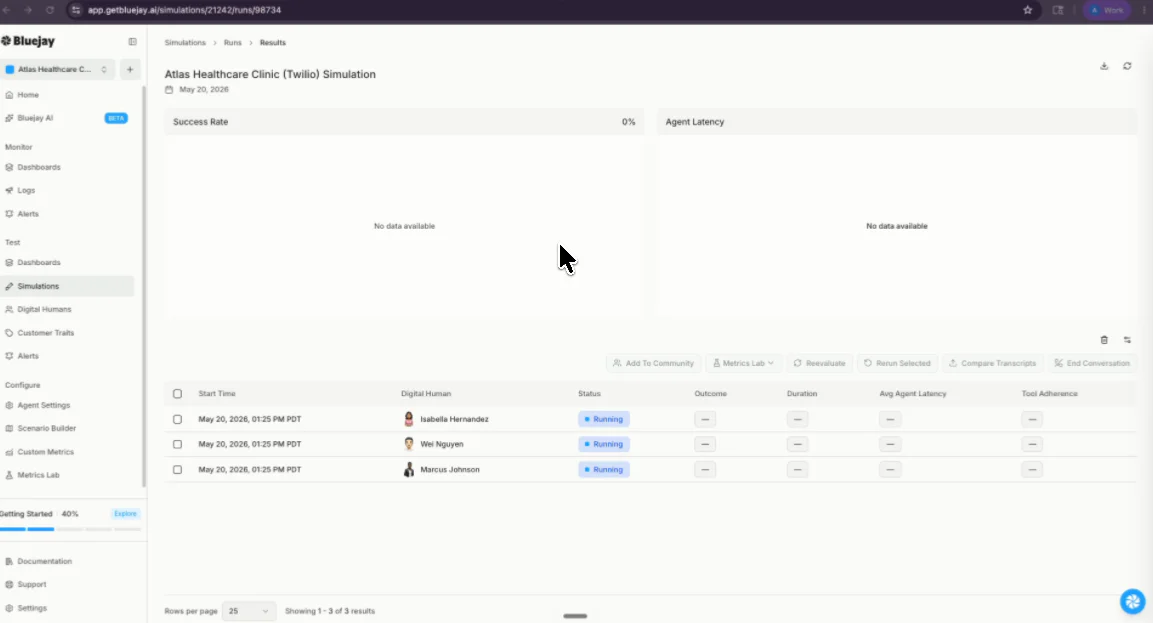Check the Marcus Johnson row checkbox

[x=177, y=469]
